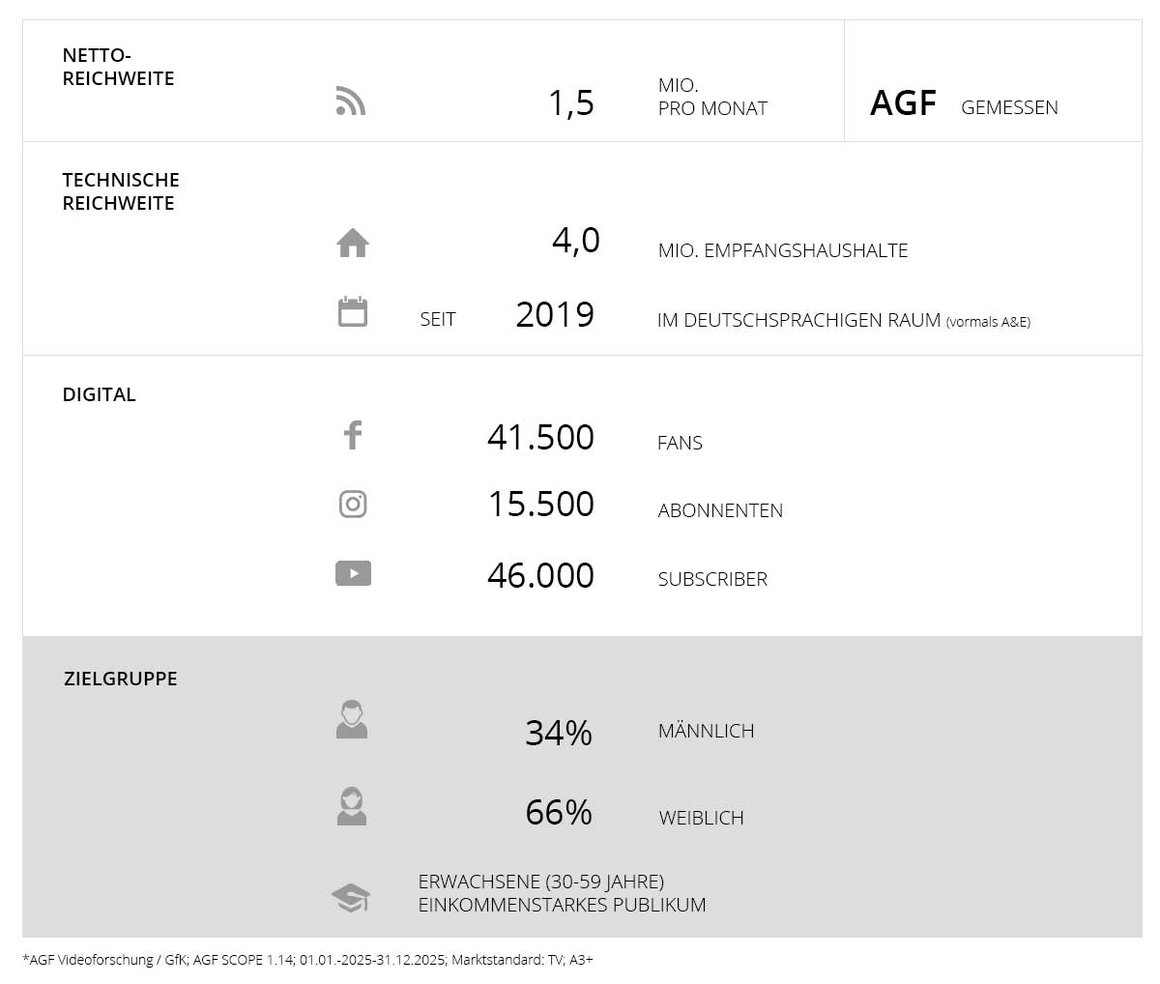Viewport: 1160px width, 984px height.
Task: Click the DIGITAL section heading
Action: click(x=99, y=394)
